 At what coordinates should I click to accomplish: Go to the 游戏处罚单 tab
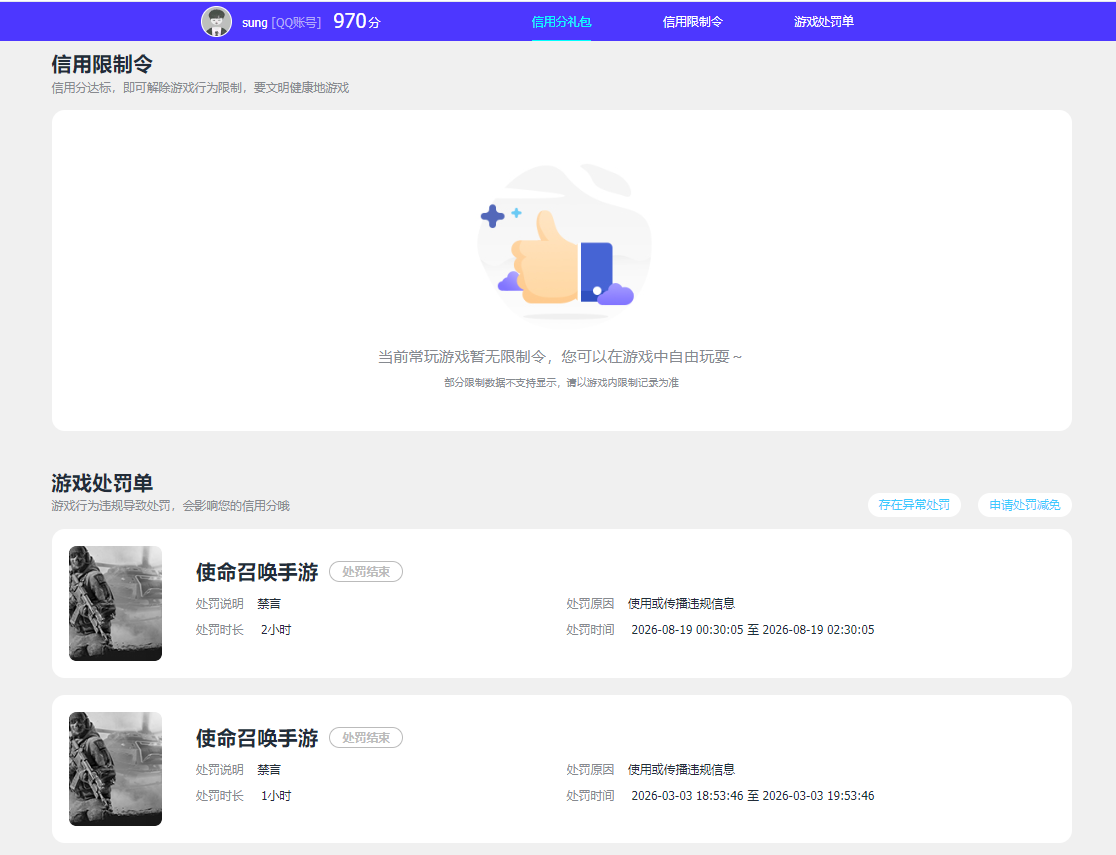coord(823,22)
